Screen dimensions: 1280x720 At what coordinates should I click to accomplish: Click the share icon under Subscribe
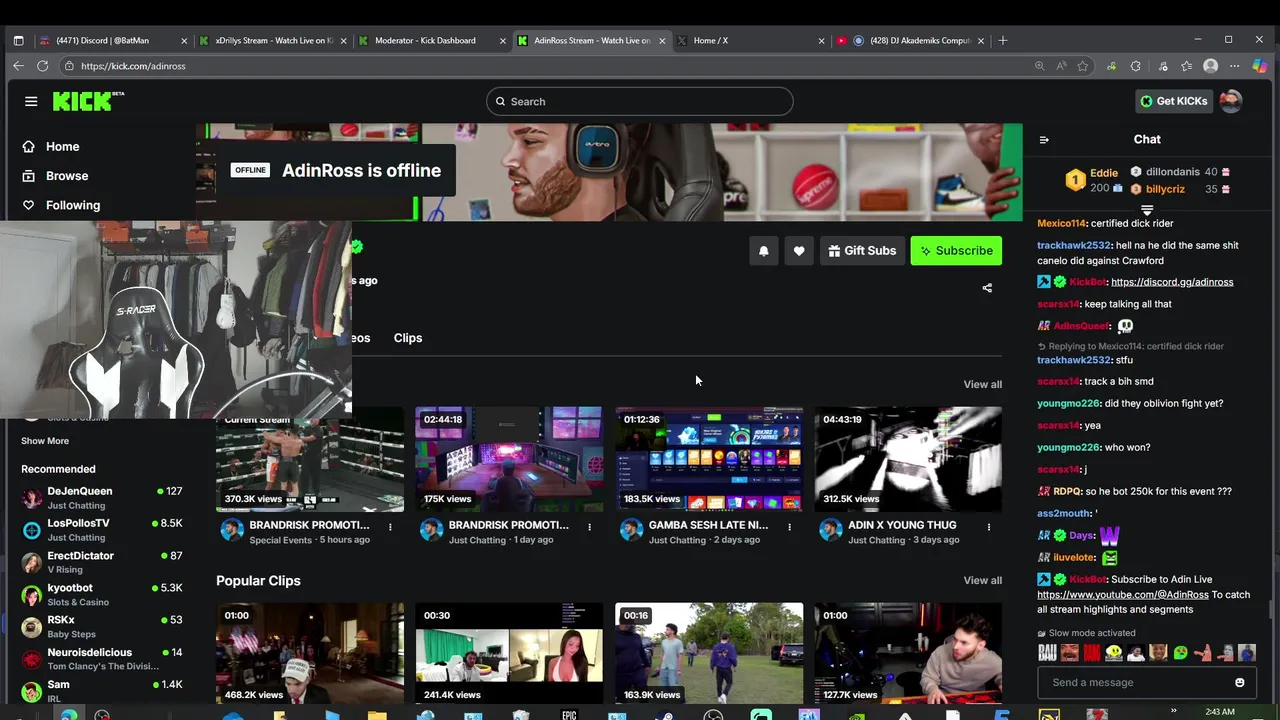coord(987,288)
